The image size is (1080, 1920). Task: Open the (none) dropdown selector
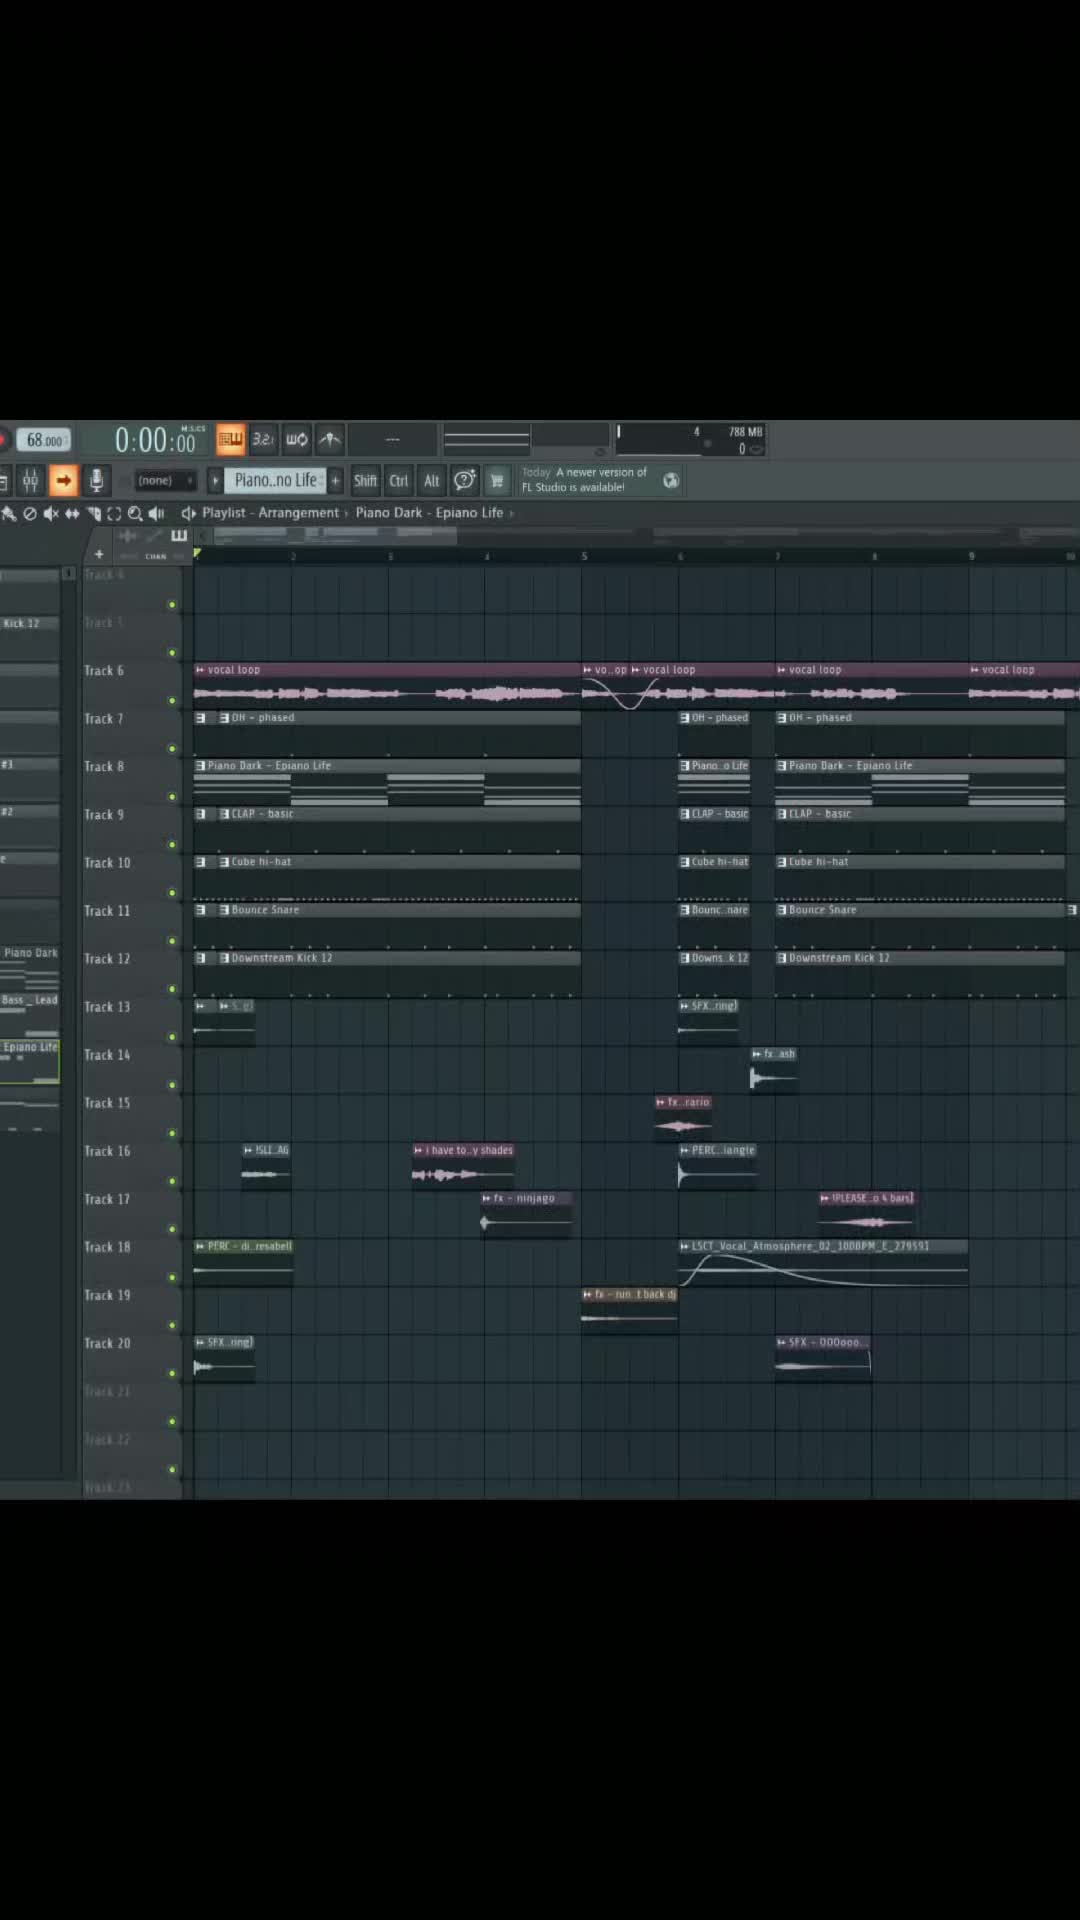(165, 481)
